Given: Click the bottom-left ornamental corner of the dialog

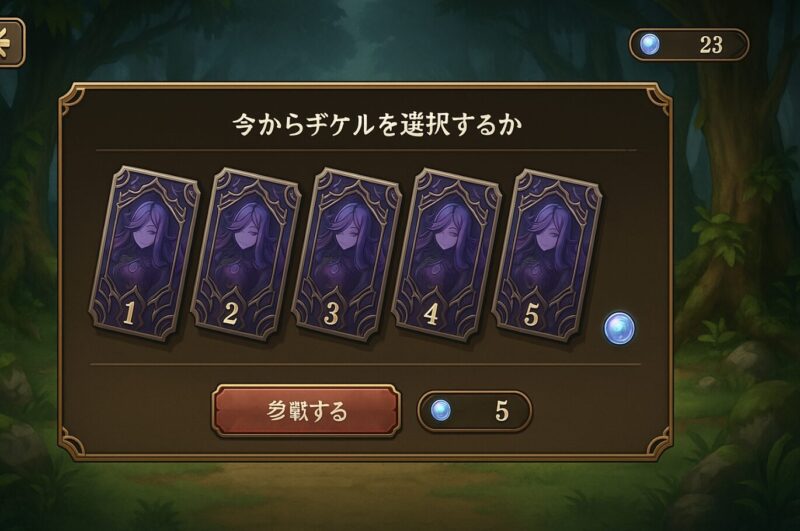Looking at the screenshot, I should pos(73,444).
